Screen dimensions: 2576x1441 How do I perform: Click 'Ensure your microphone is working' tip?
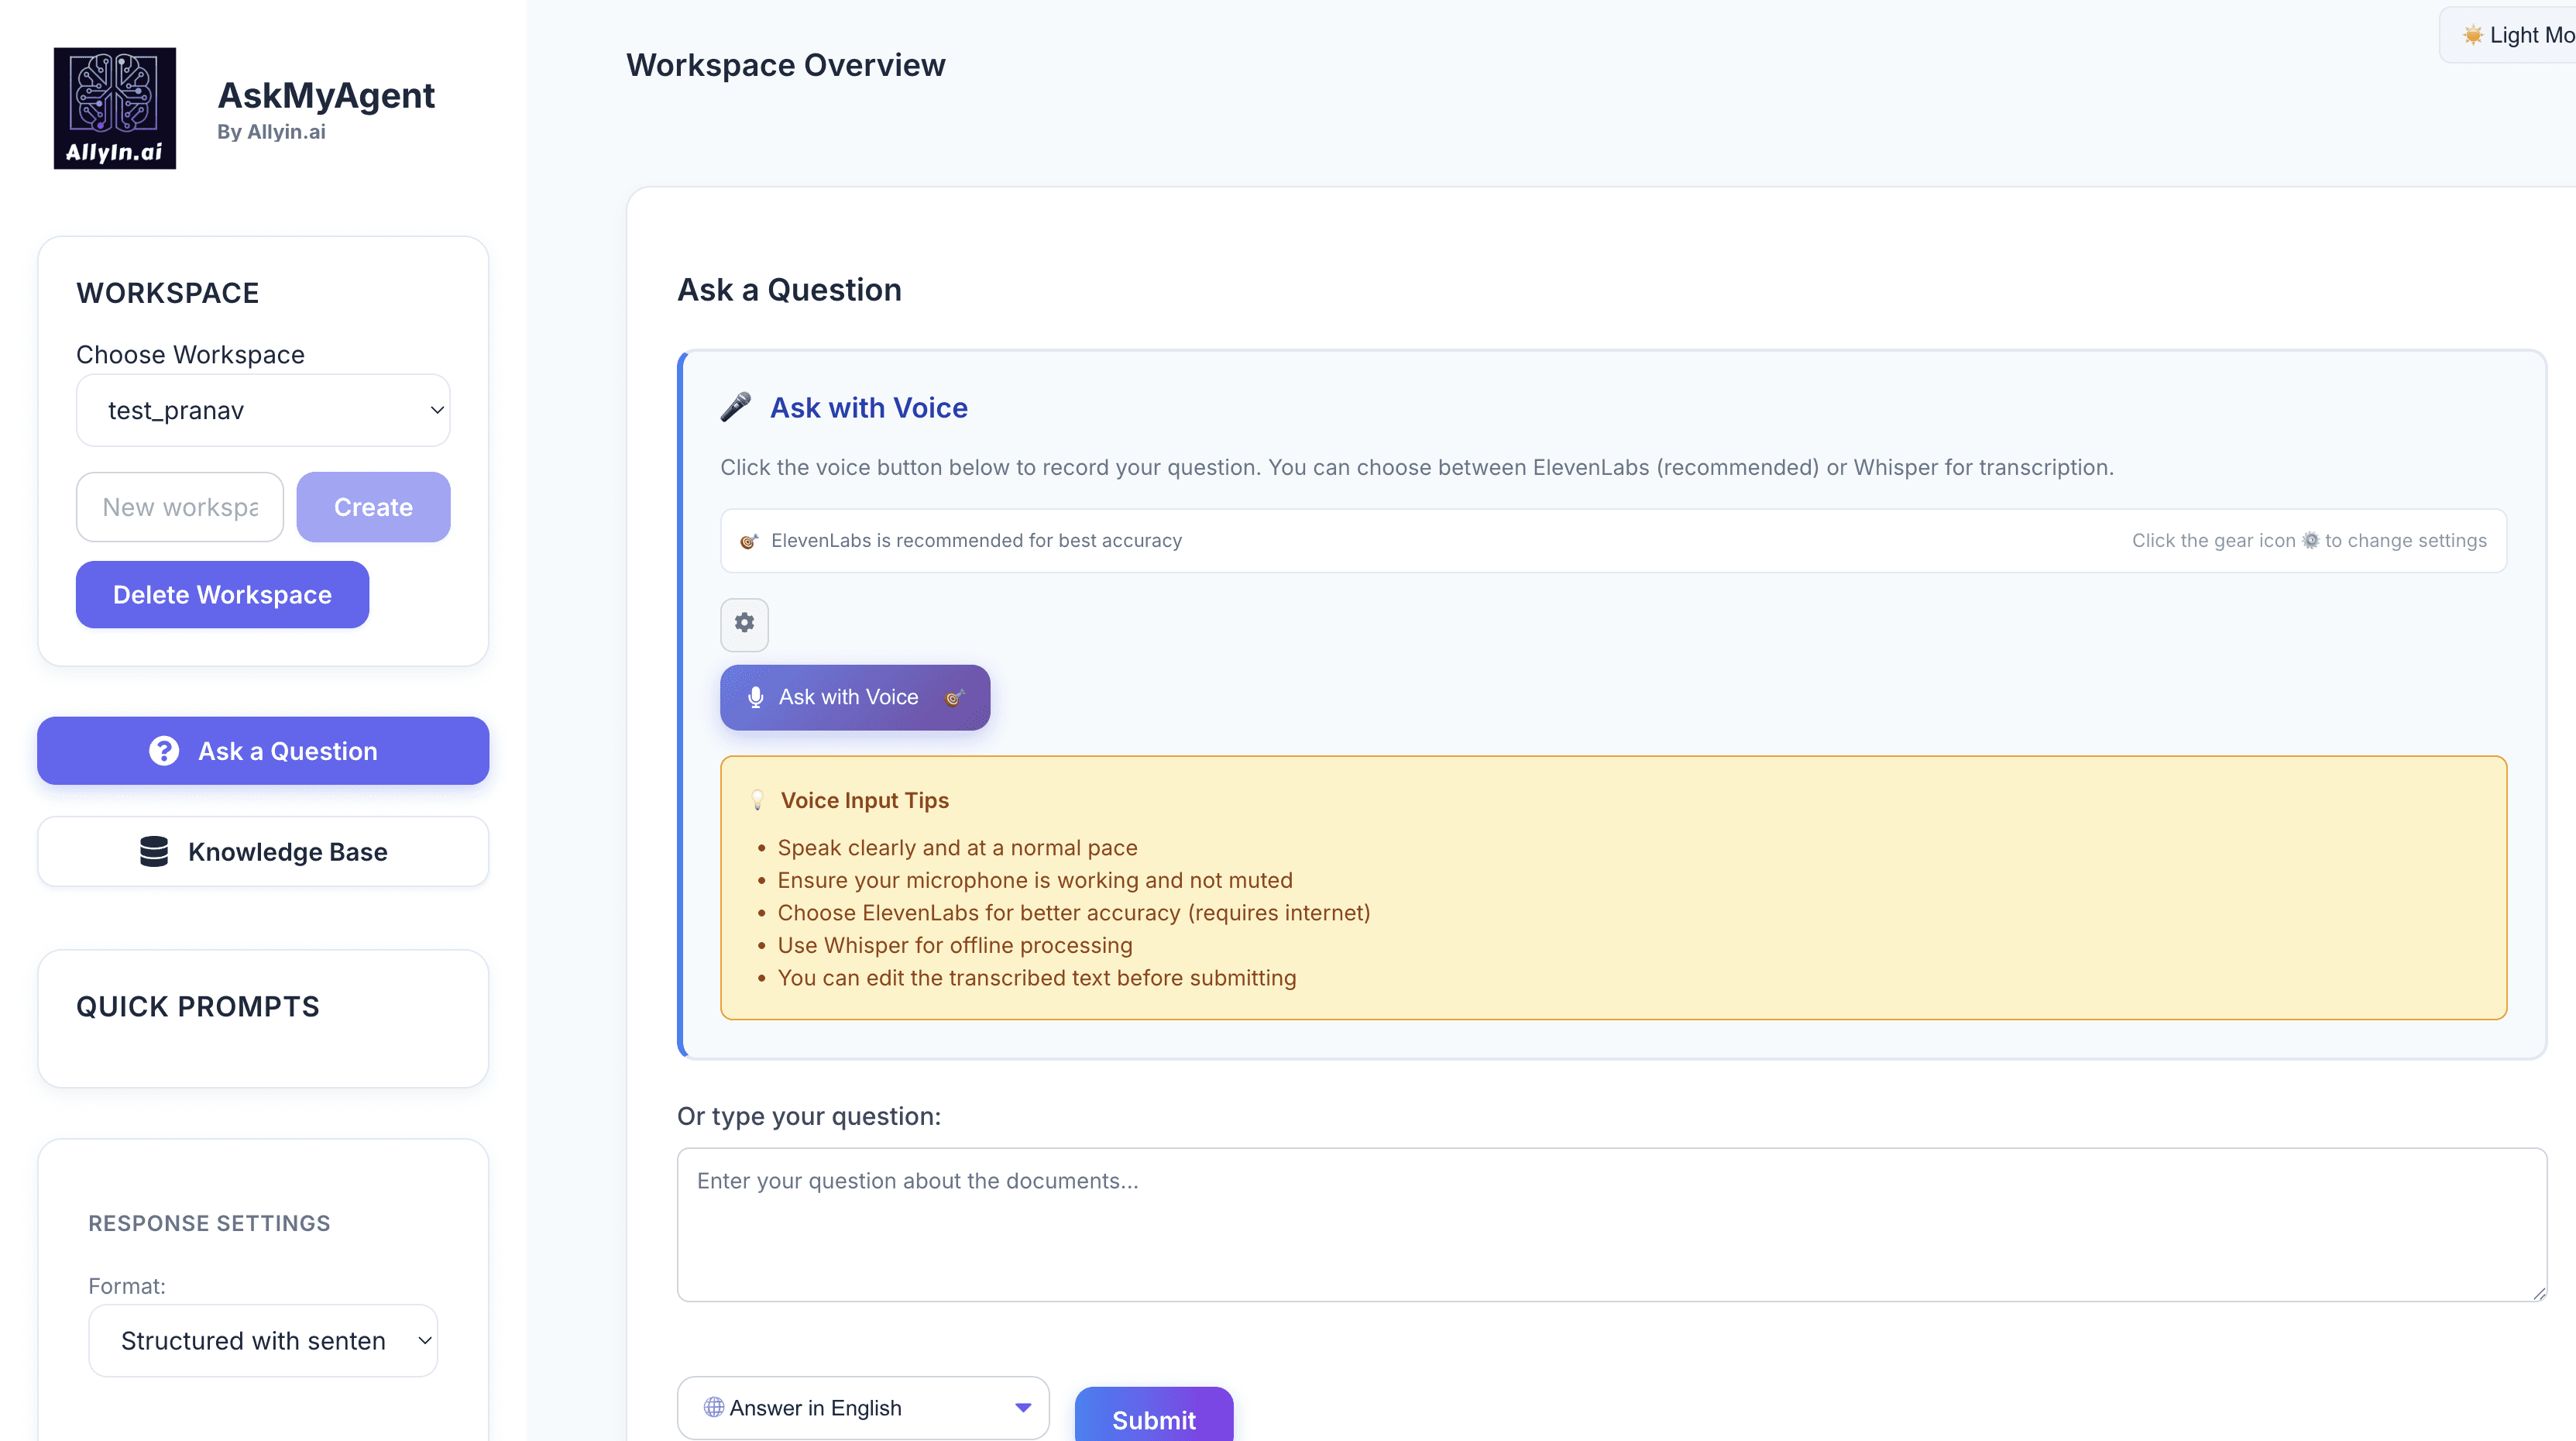click(x=1035, y=880)
